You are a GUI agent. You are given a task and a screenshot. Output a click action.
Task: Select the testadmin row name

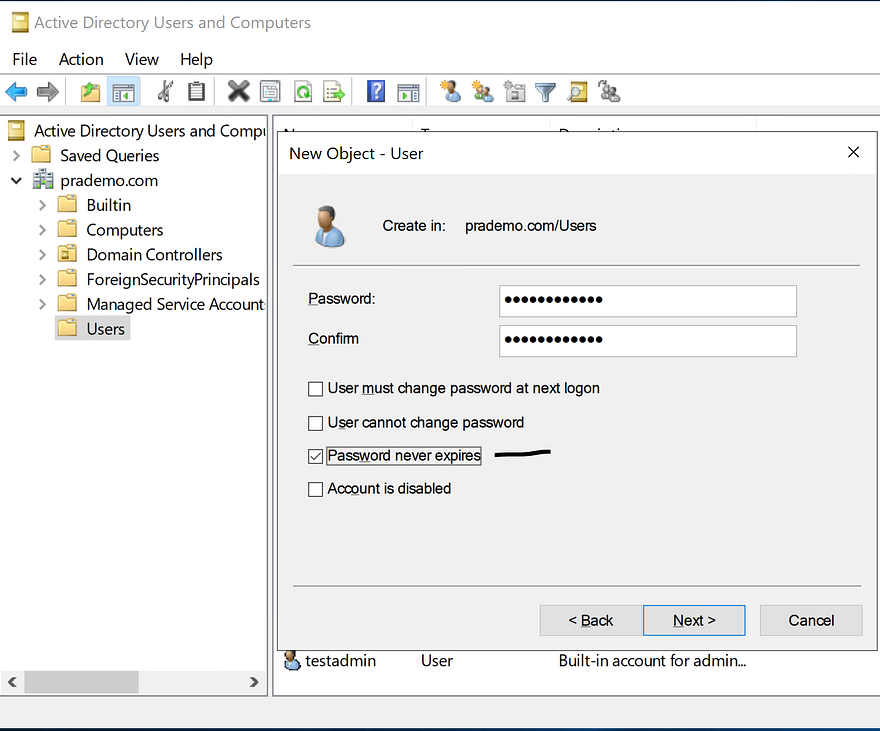tap(340, 660)
